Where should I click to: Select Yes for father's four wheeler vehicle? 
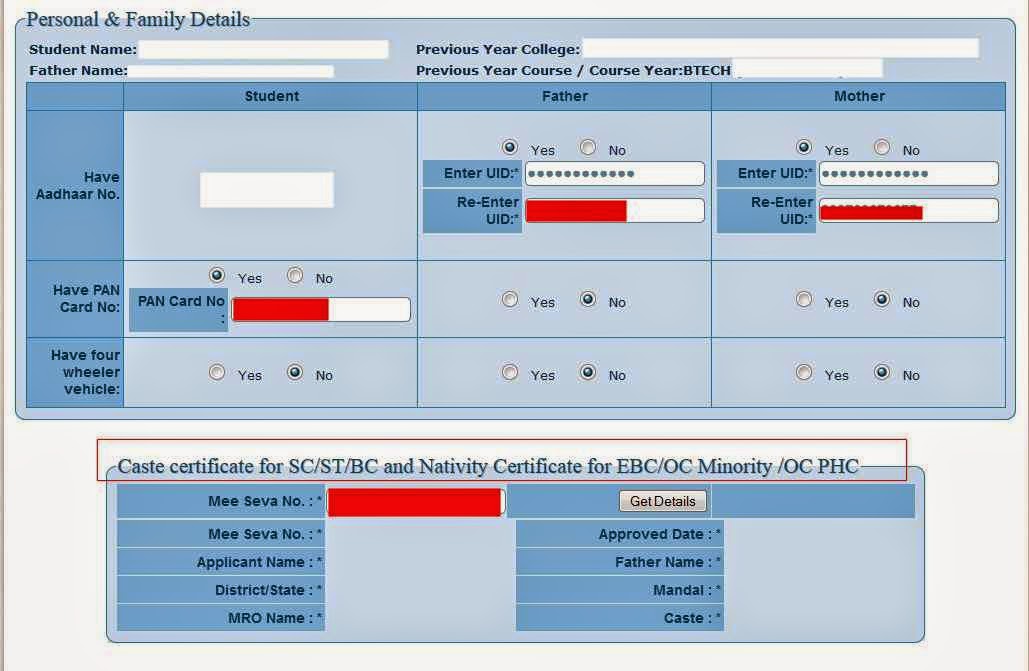click(510, 373)
